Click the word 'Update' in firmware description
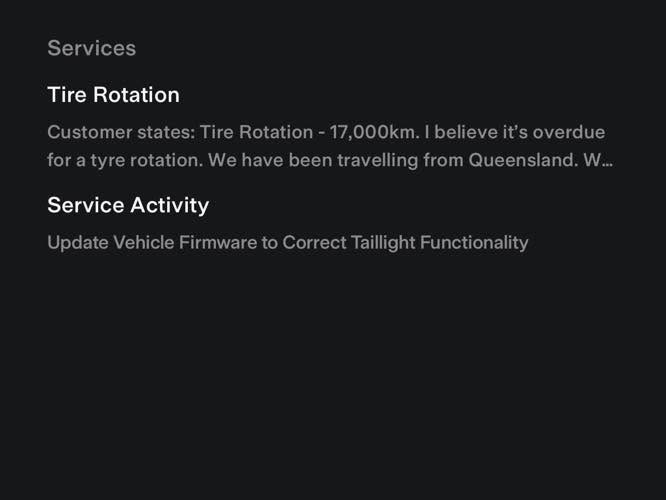The image size is (666, 500). click(x=78, y=243)
